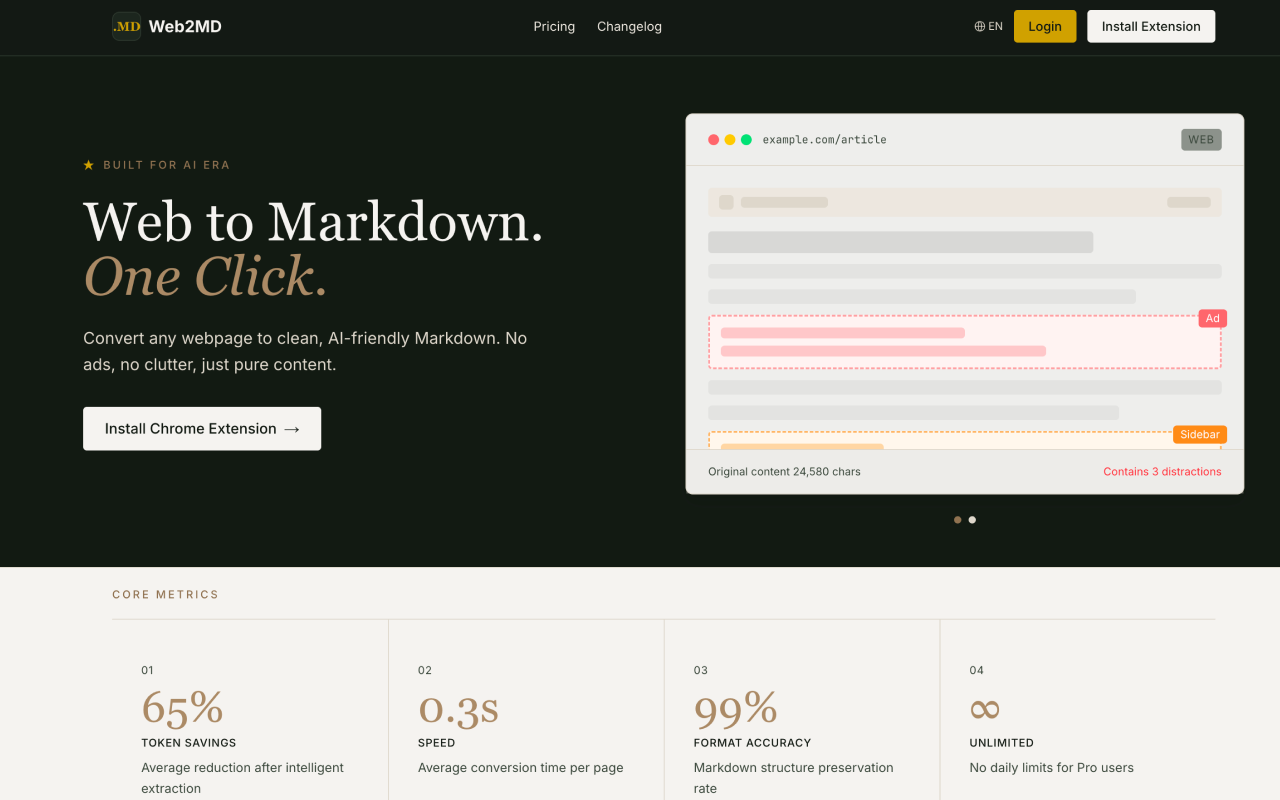Click the red window dot in preview
This screenshot has width=1280, height=800.
[x=714, y=140]
